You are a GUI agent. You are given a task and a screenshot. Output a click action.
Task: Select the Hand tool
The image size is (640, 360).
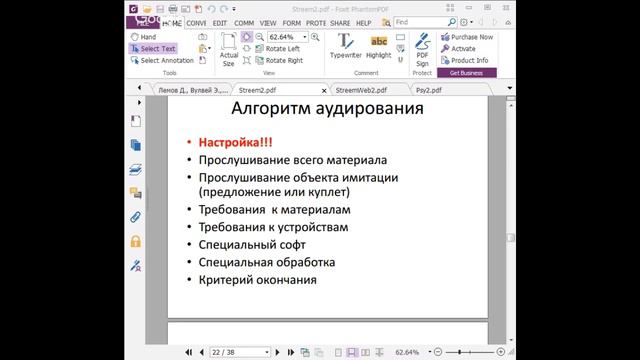point(143,37)
